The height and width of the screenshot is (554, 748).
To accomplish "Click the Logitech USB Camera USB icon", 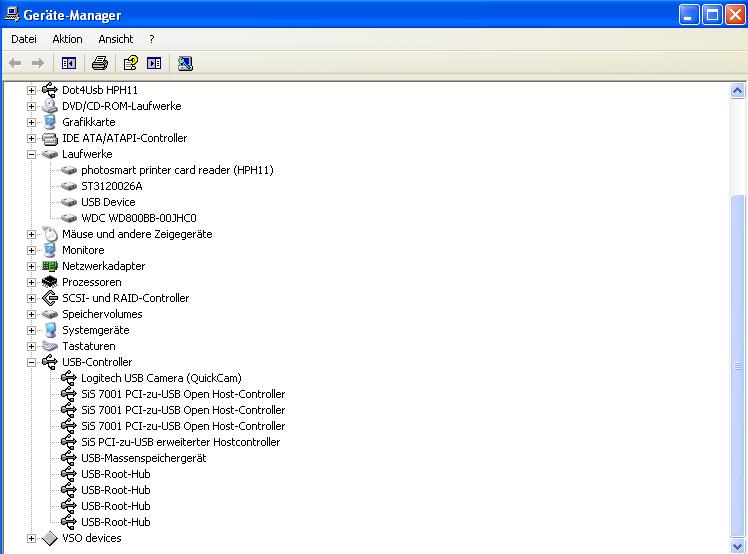I will click(x=69, y=378).
